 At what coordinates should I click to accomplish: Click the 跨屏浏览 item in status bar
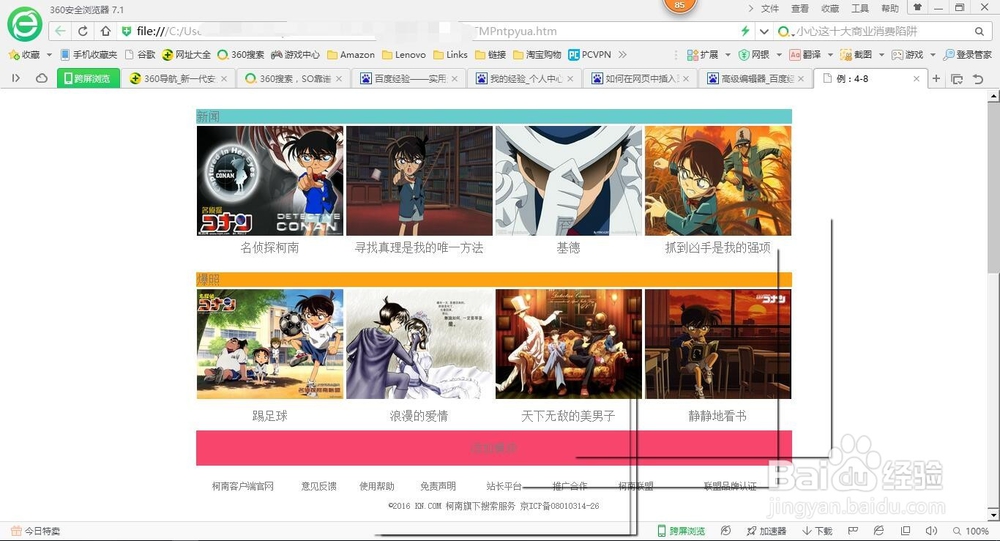[x=681, y=531]
